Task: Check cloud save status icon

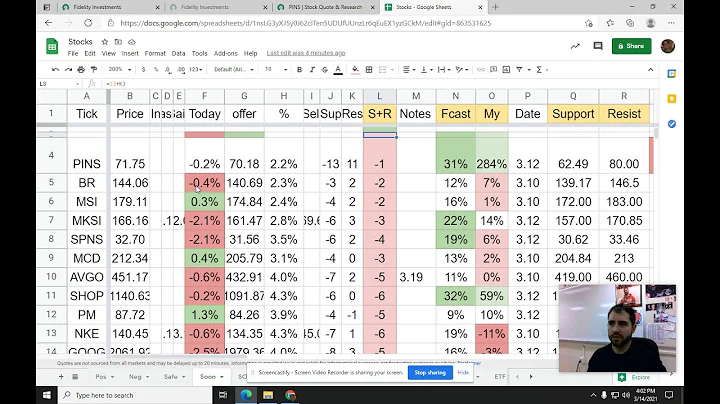Action: pos(132,42)
